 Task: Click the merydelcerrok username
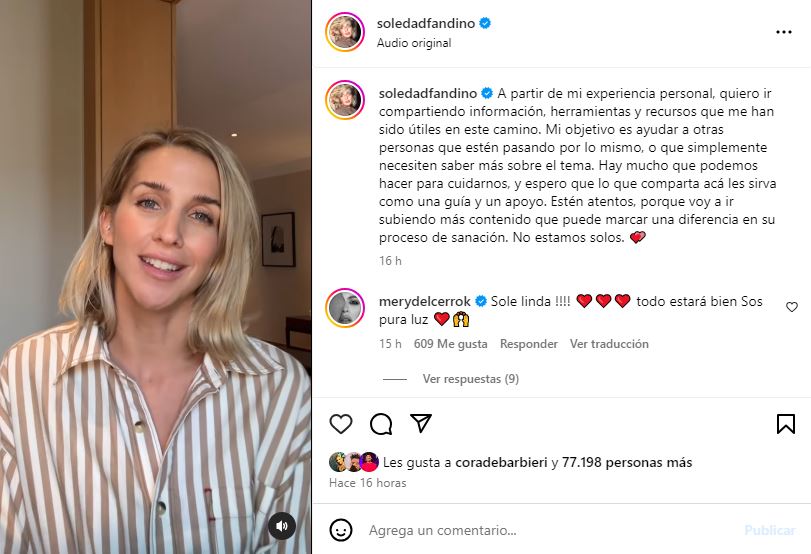[x=425, y=301]
